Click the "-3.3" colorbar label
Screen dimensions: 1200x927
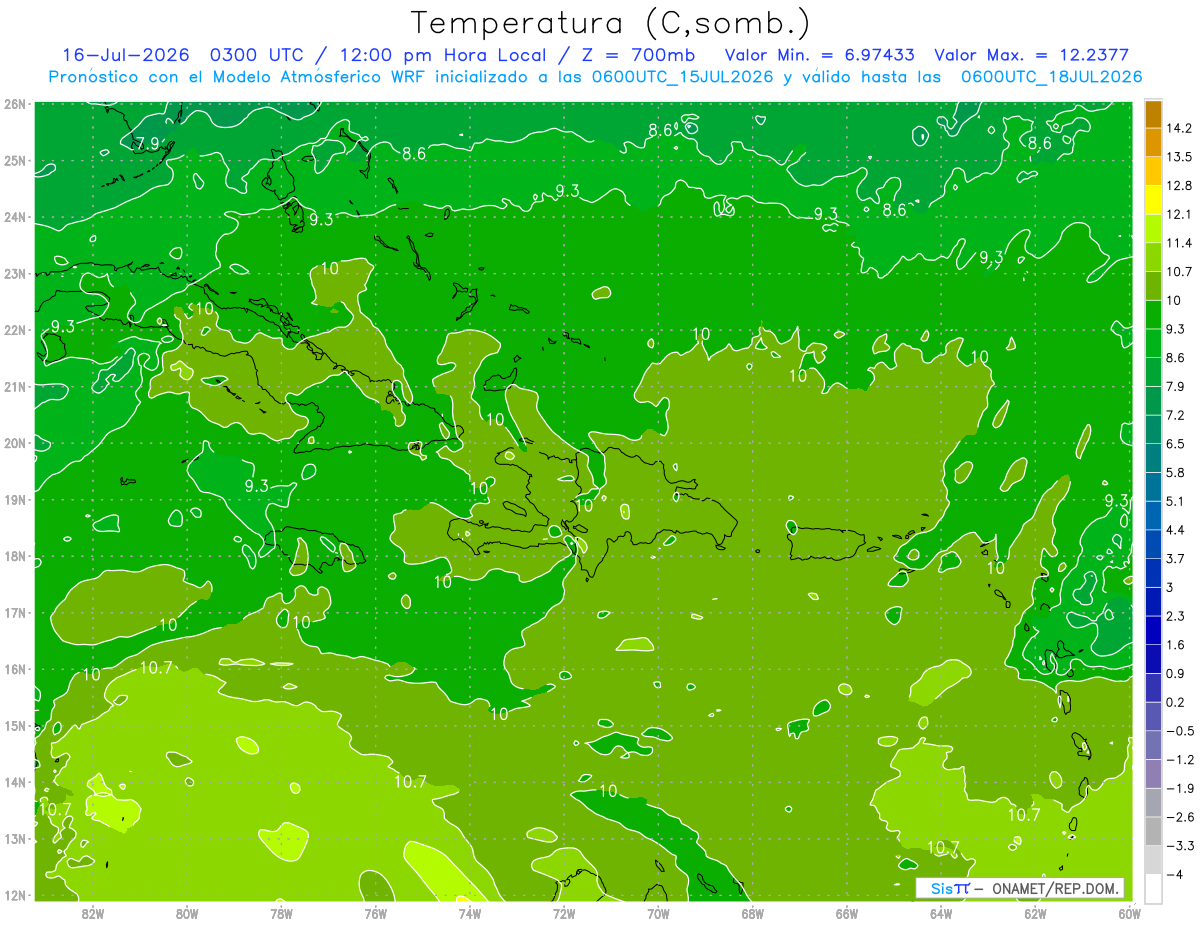pos(1181,846)
